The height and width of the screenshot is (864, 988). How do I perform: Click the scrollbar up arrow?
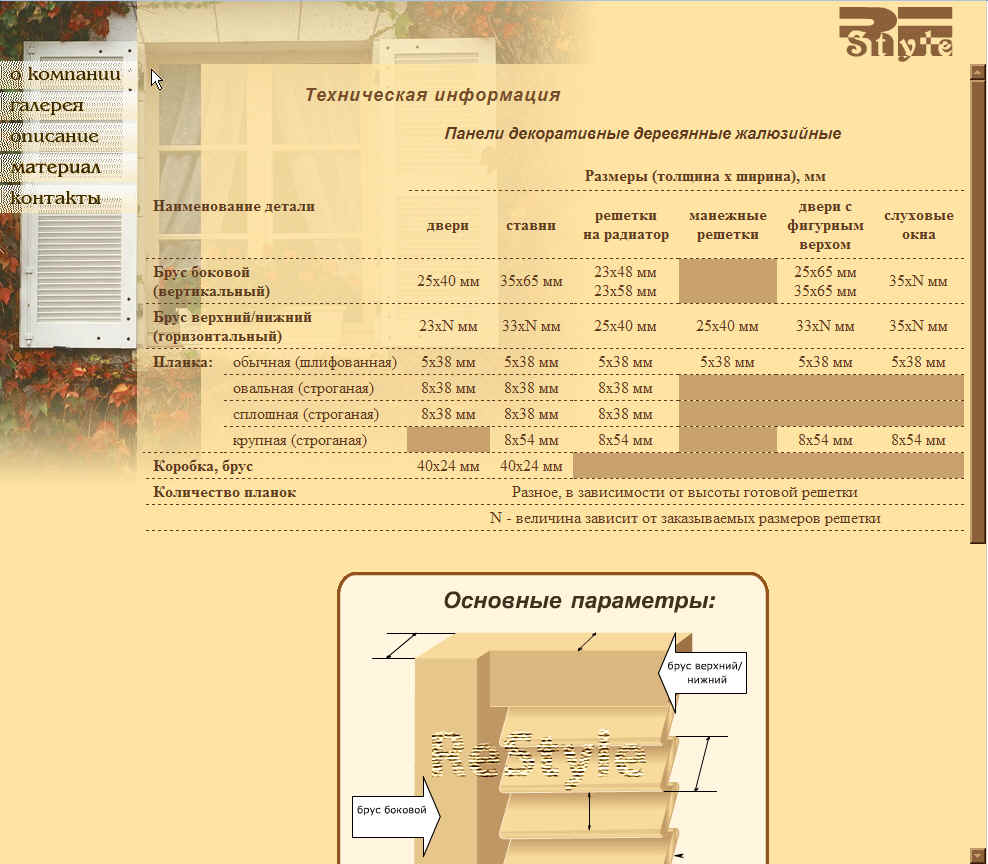click(x=978, y=70)
